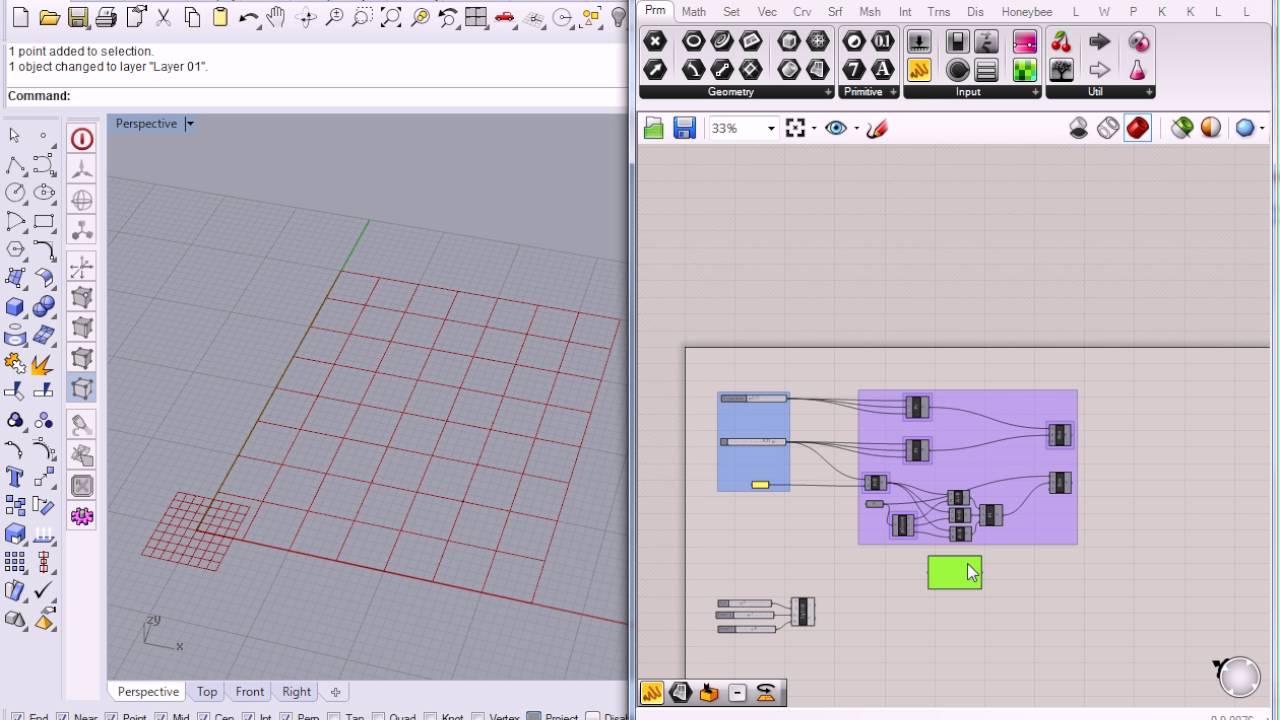Toggle the Mid osnap checkbox
This screenshot has width=1280, height=720.
click(x=161, y=717)
